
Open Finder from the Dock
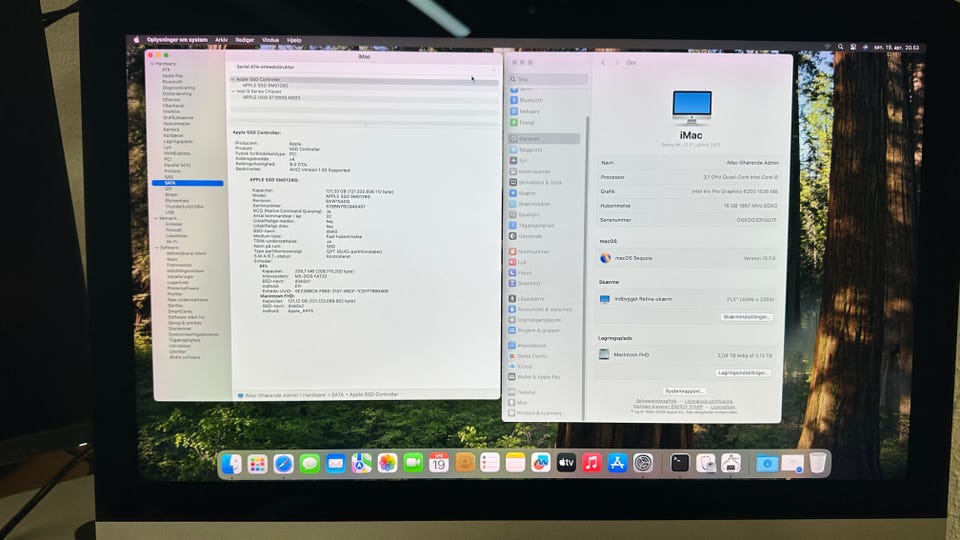(231, 463)
